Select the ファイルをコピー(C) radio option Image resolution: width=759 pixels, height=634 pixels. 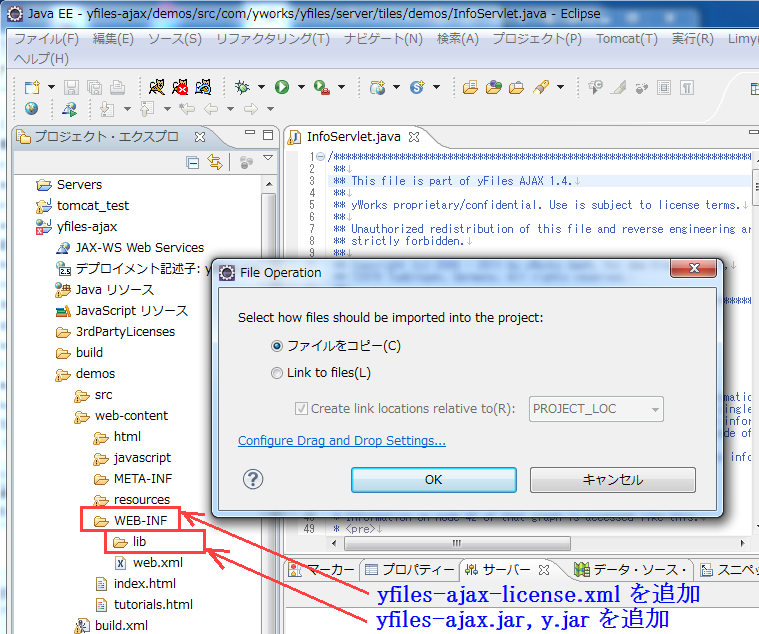pyautogui.click(x=278, y=346)
